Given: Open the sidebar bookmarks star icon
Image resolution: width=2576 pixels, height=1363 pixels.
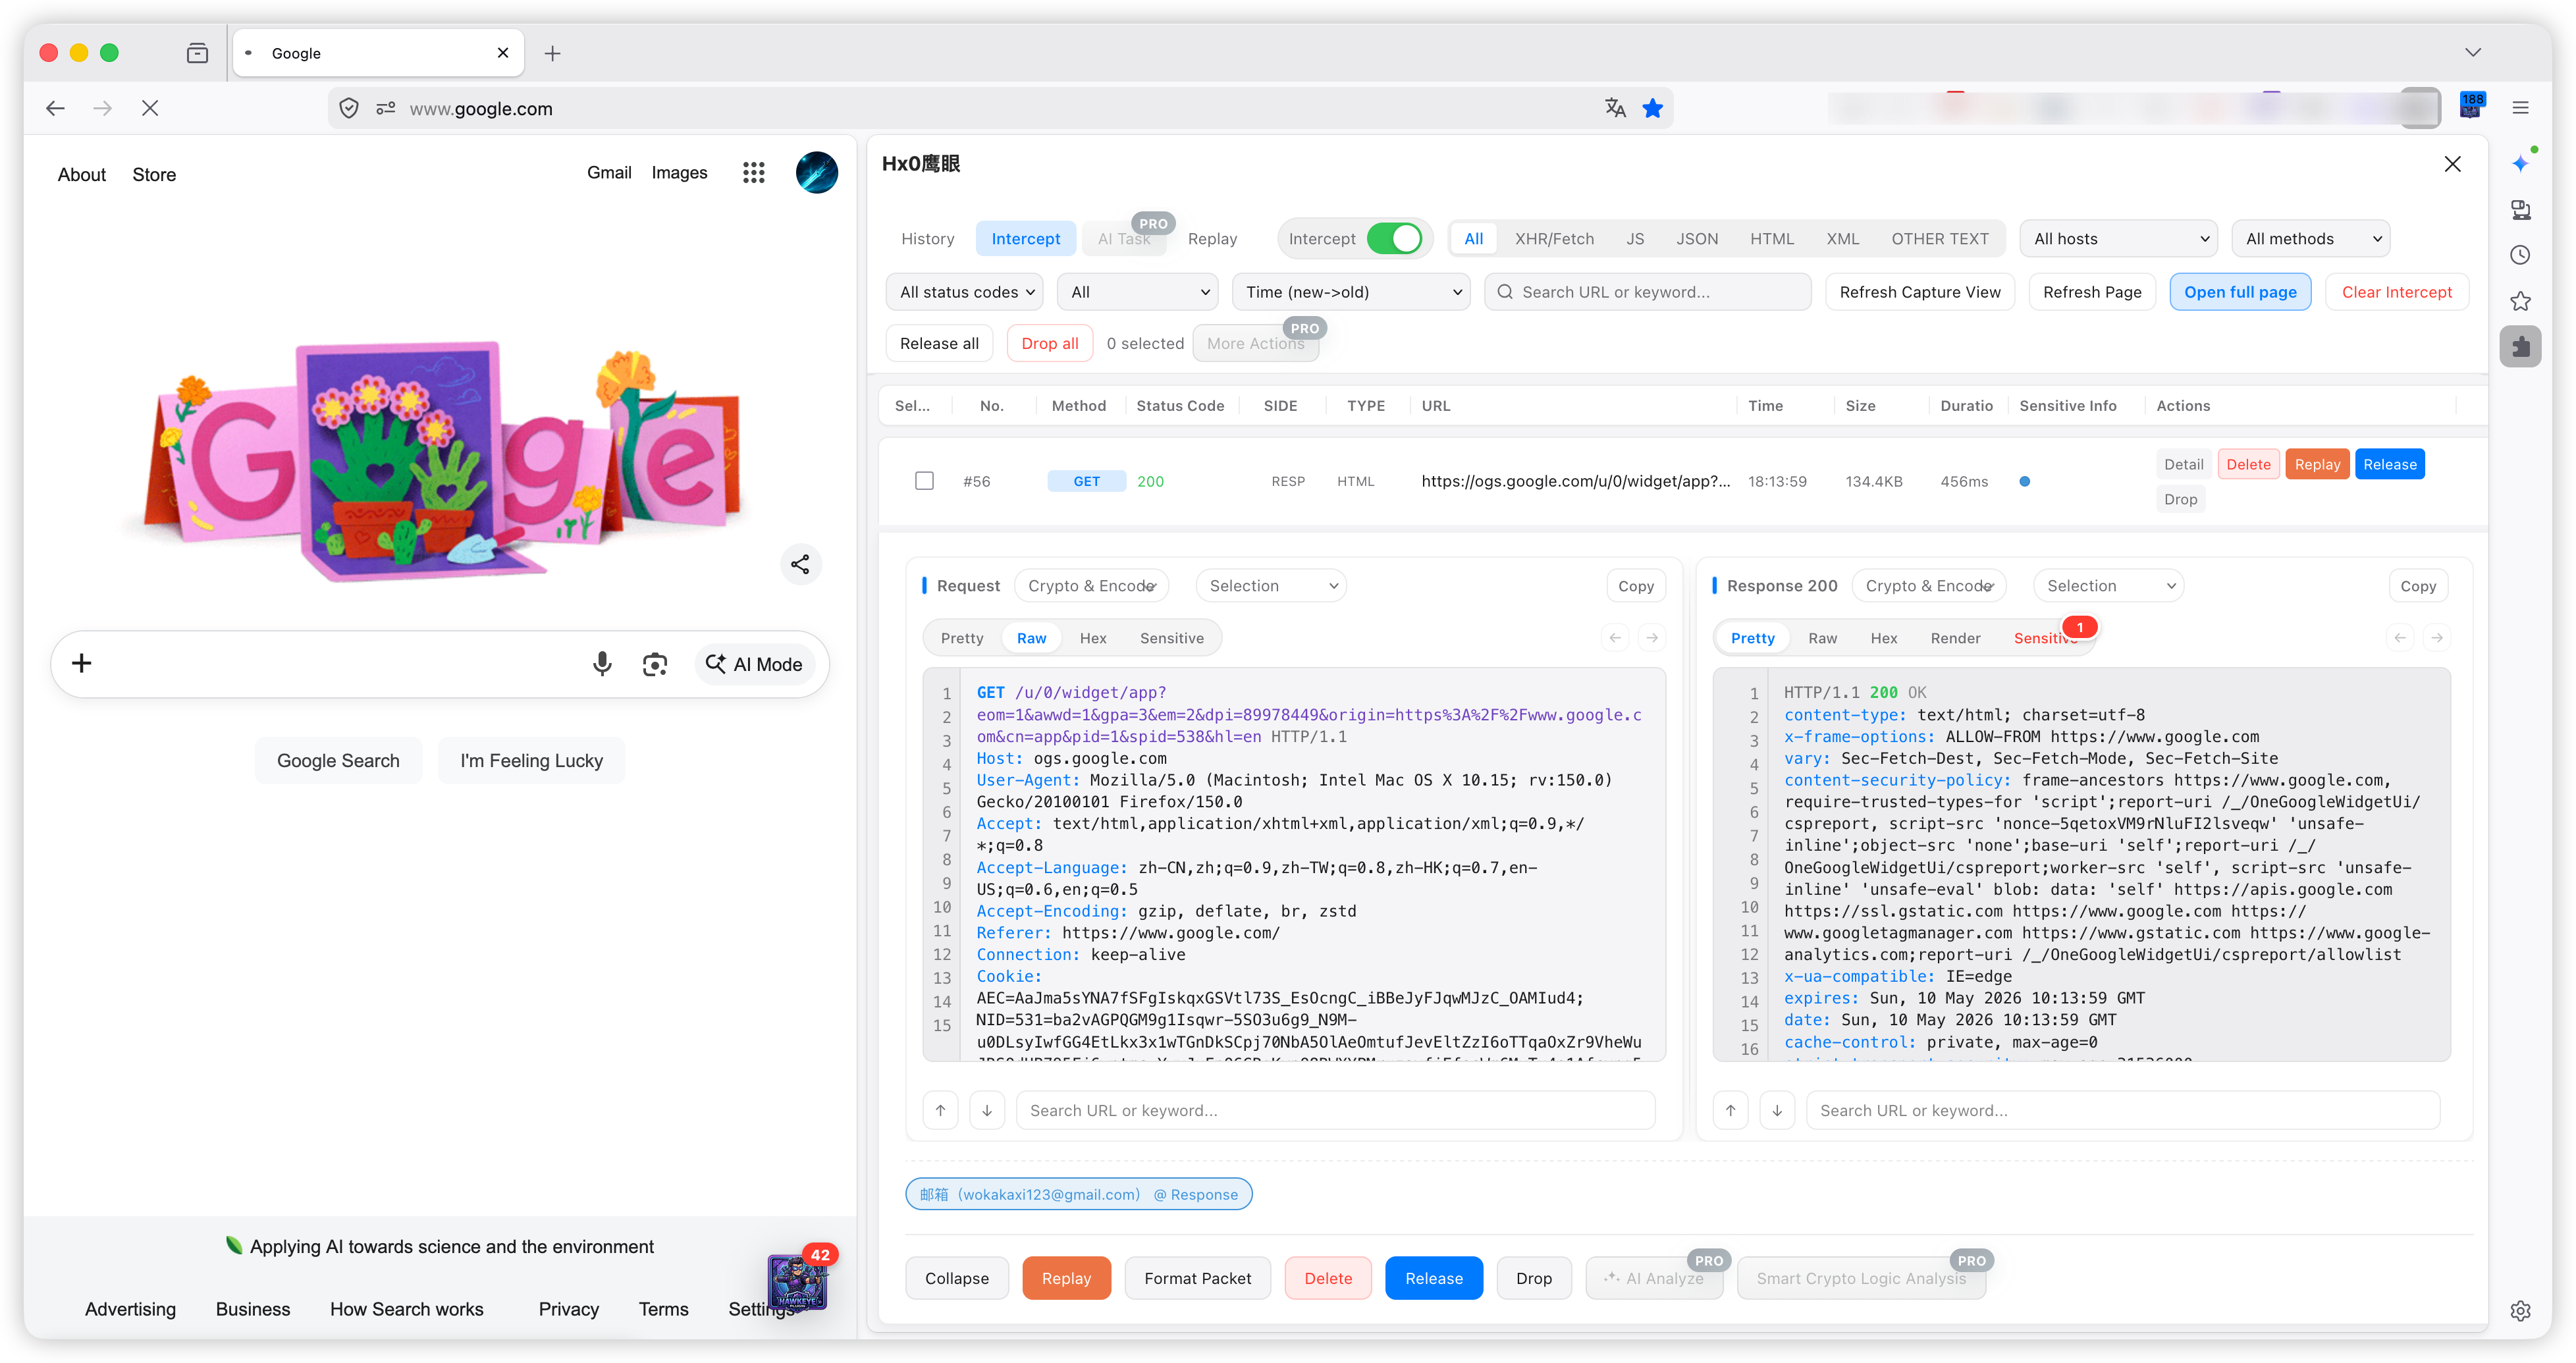Looking at the screenshot, I should (2520, 301).
